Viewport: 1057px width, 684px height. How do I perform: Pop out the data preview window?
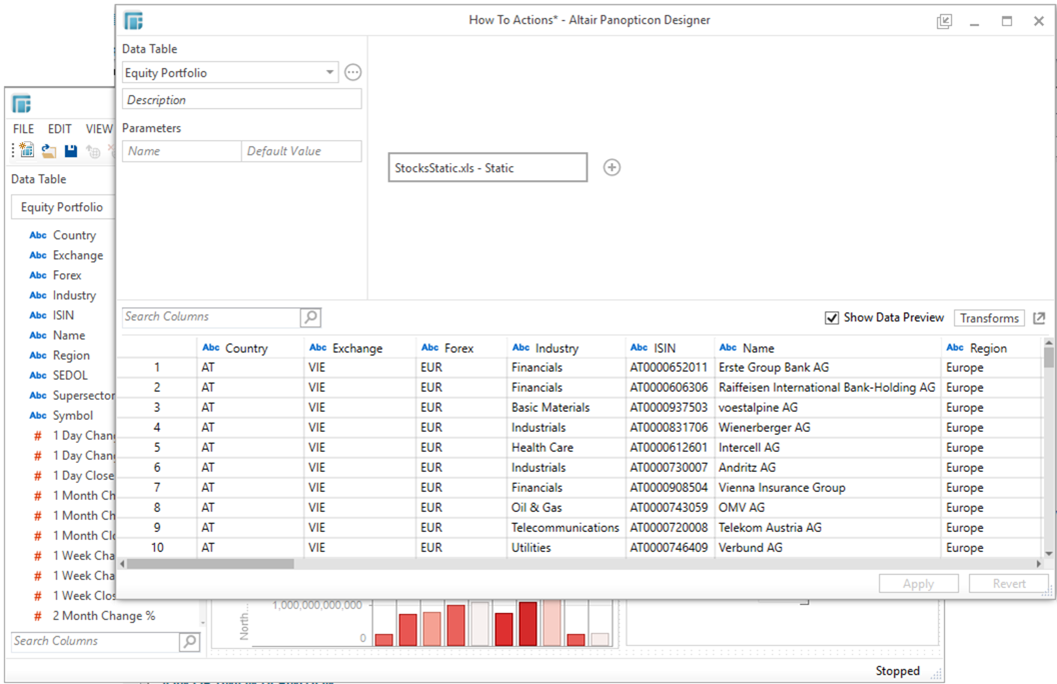pos(1039,318)
